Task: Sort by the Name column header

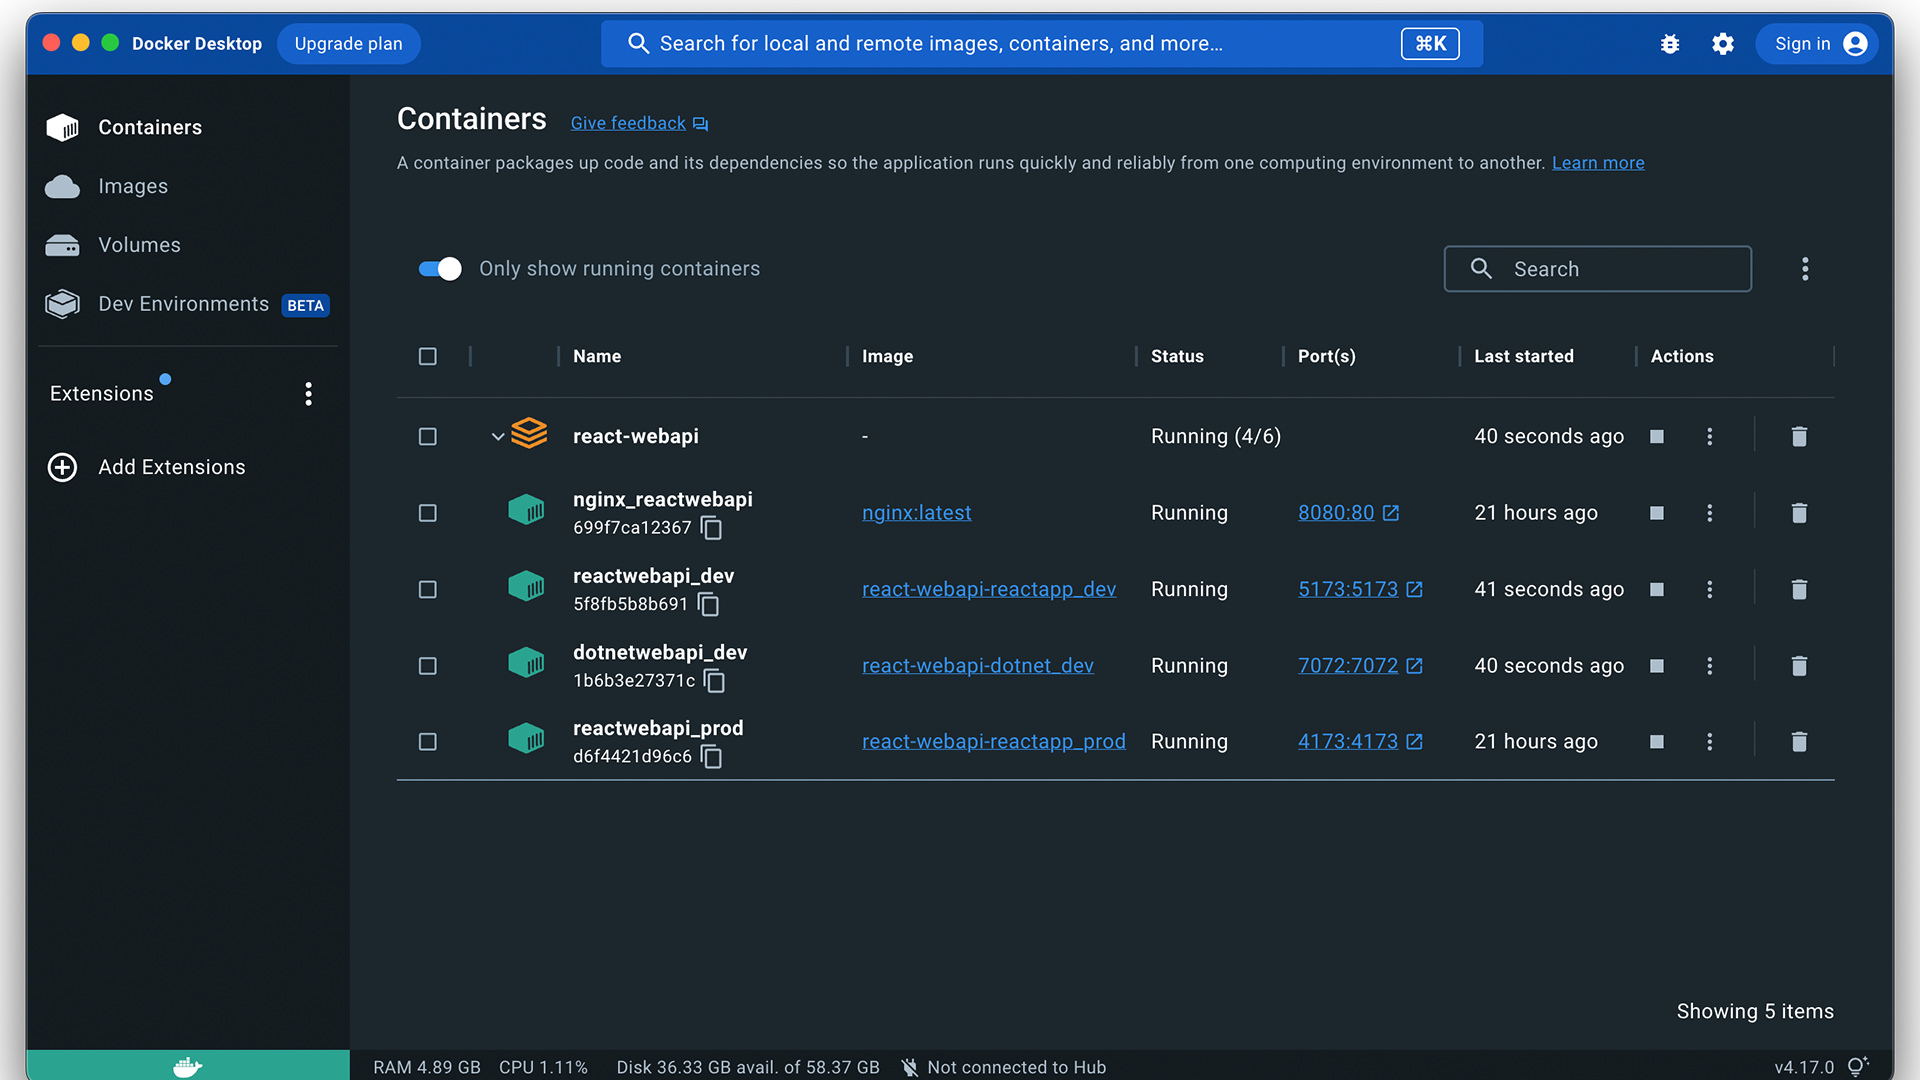Action: click(597, 357)
